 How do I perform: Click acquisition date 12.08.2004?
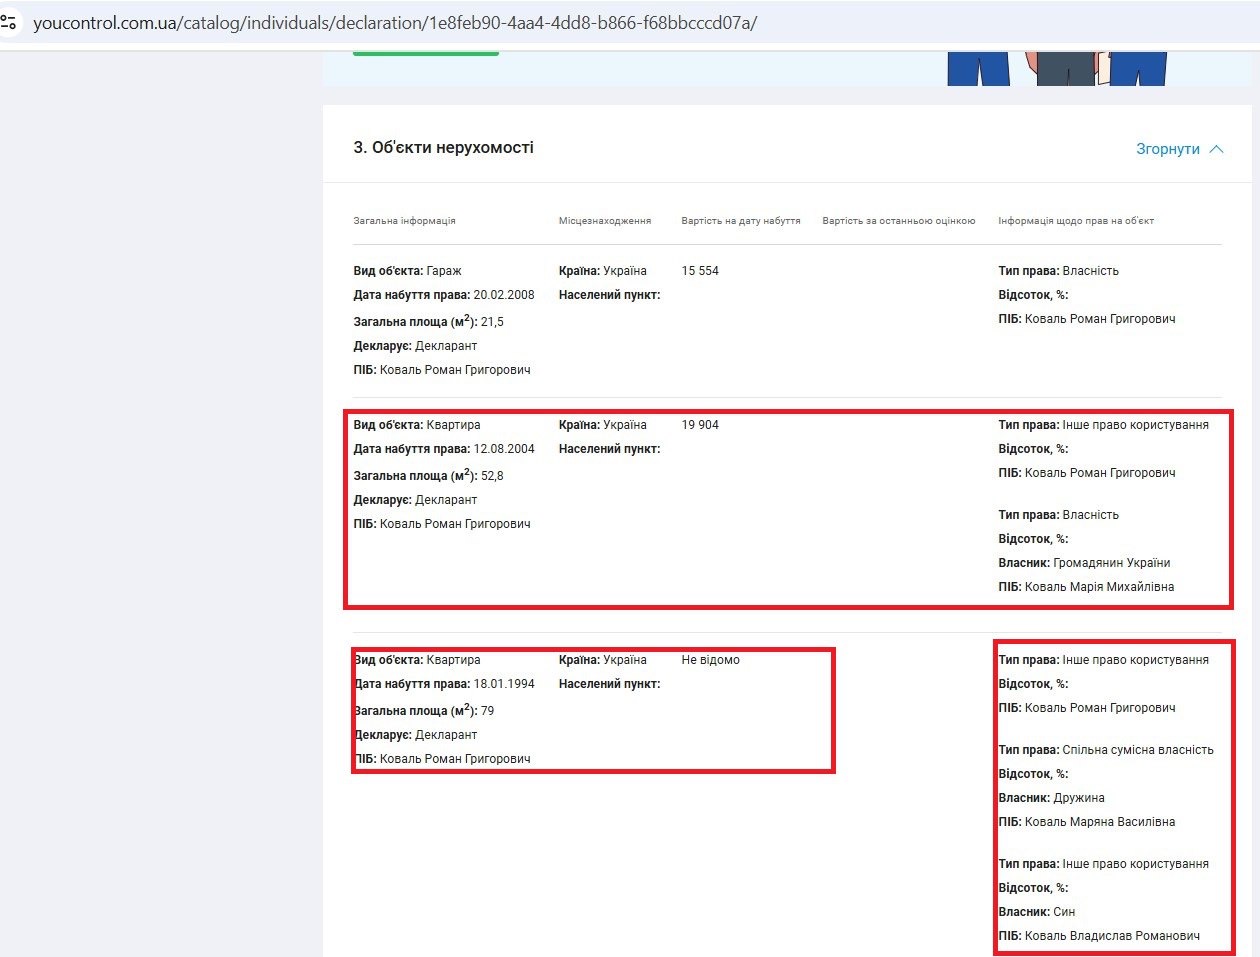[504, 449]
